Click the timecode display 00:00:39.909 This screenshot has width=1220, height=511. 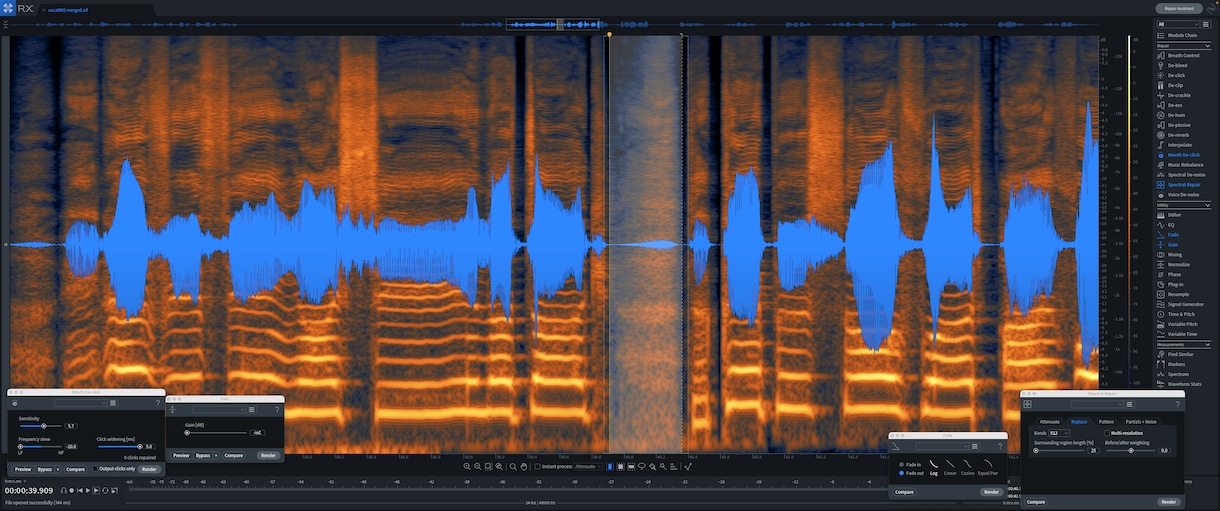pyautogui.click(x=30, y=490)
